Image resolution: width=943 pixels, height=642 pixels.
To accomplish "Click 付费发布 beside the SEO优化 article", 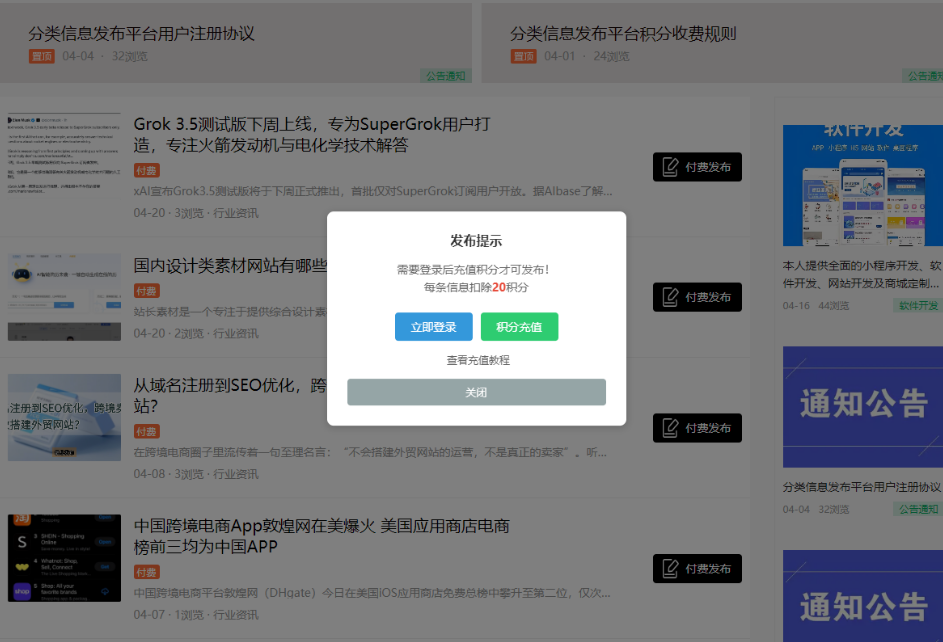I will 697,428.
